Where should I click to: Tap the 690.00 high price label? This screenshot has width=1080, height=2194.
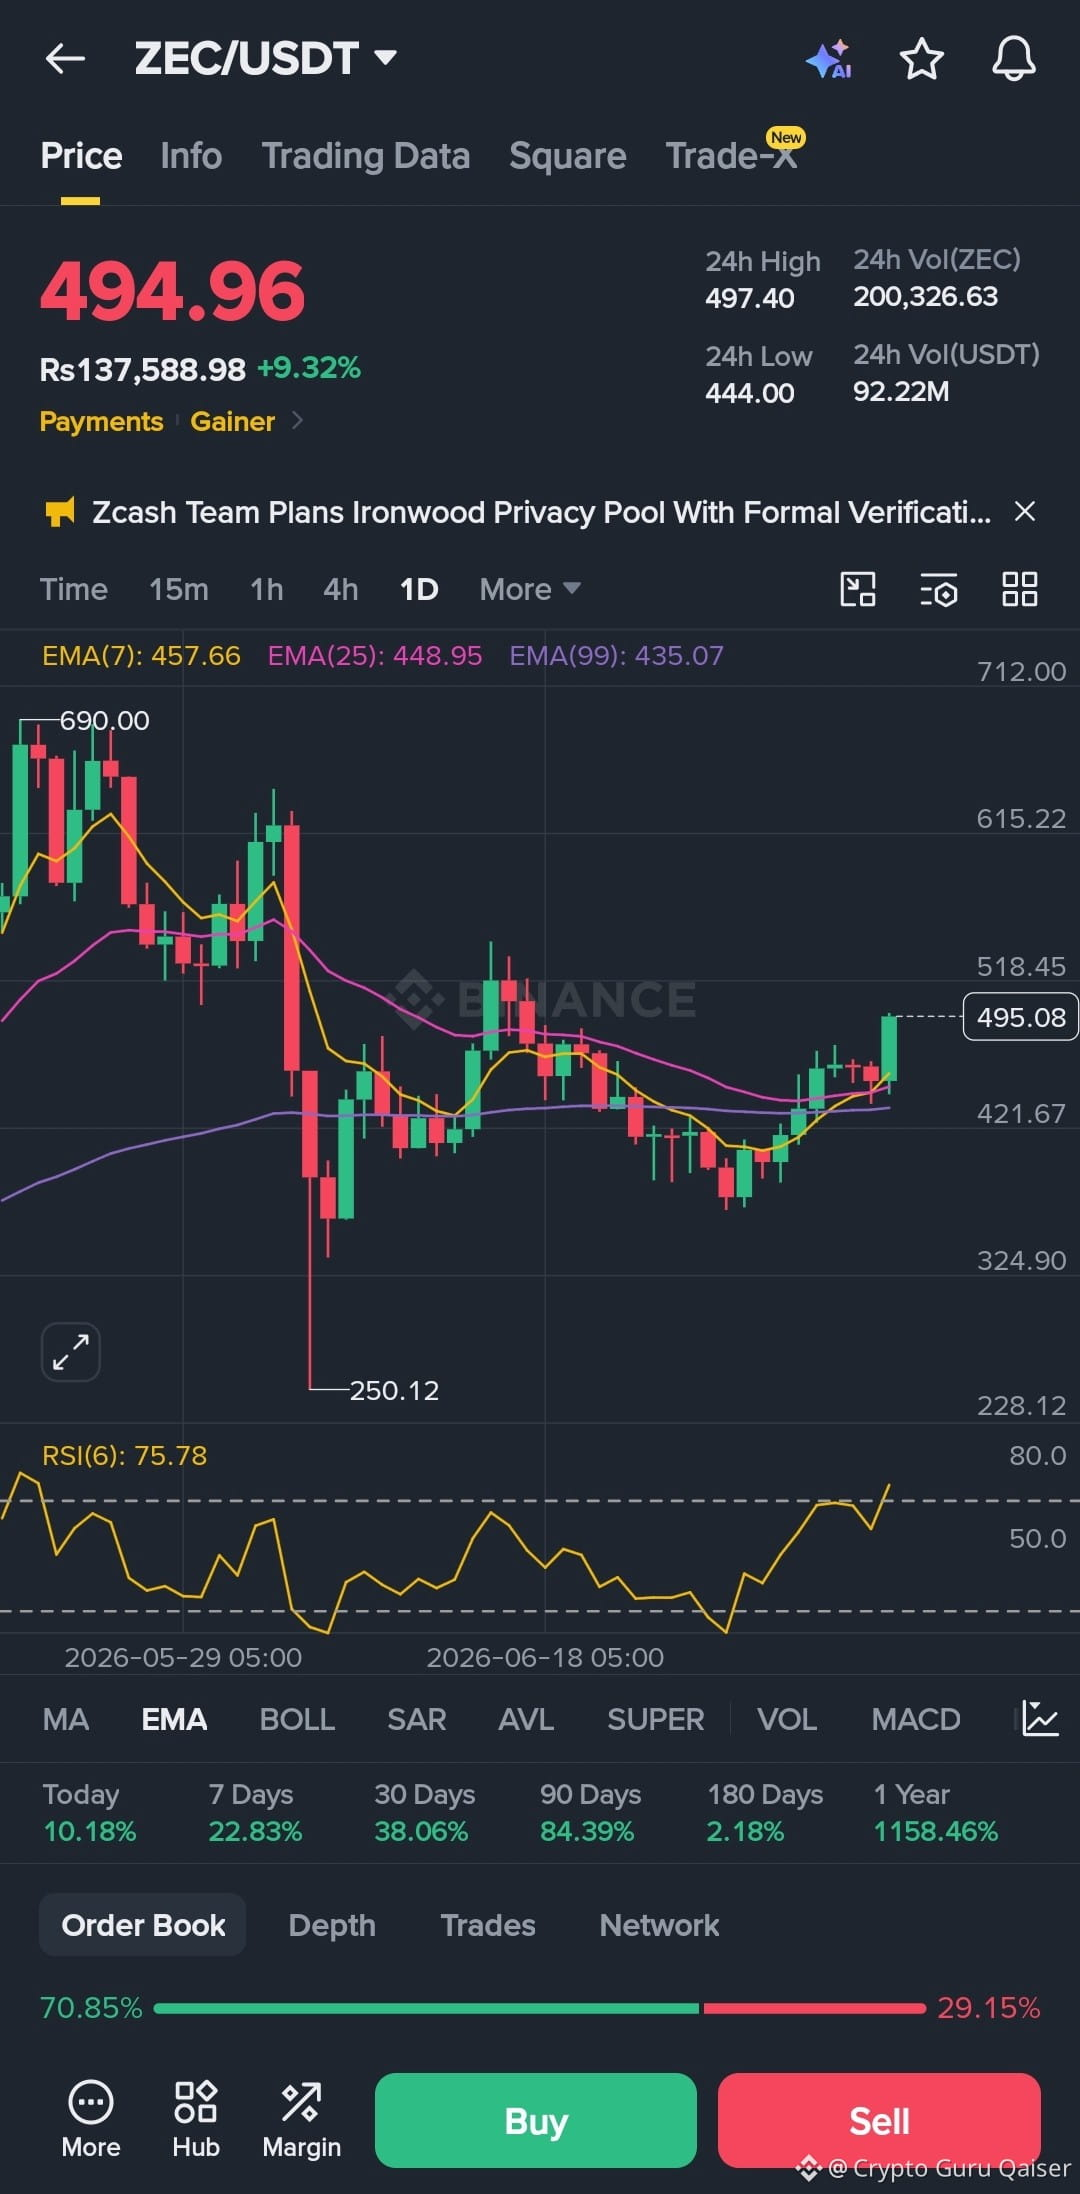(x=104, y=720)
